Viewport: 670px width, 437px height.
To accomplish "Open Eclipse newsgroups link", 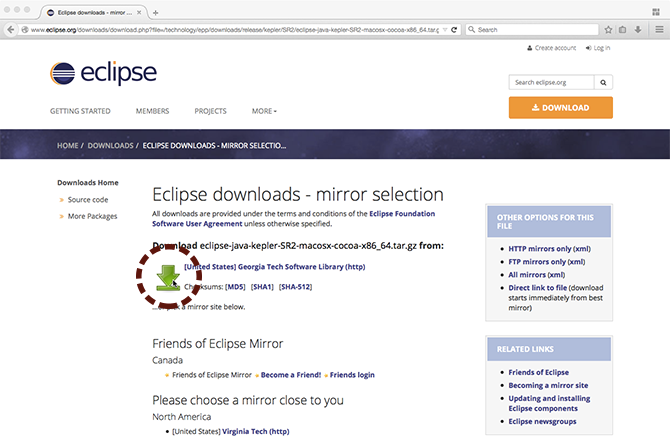I will (542, 421).
